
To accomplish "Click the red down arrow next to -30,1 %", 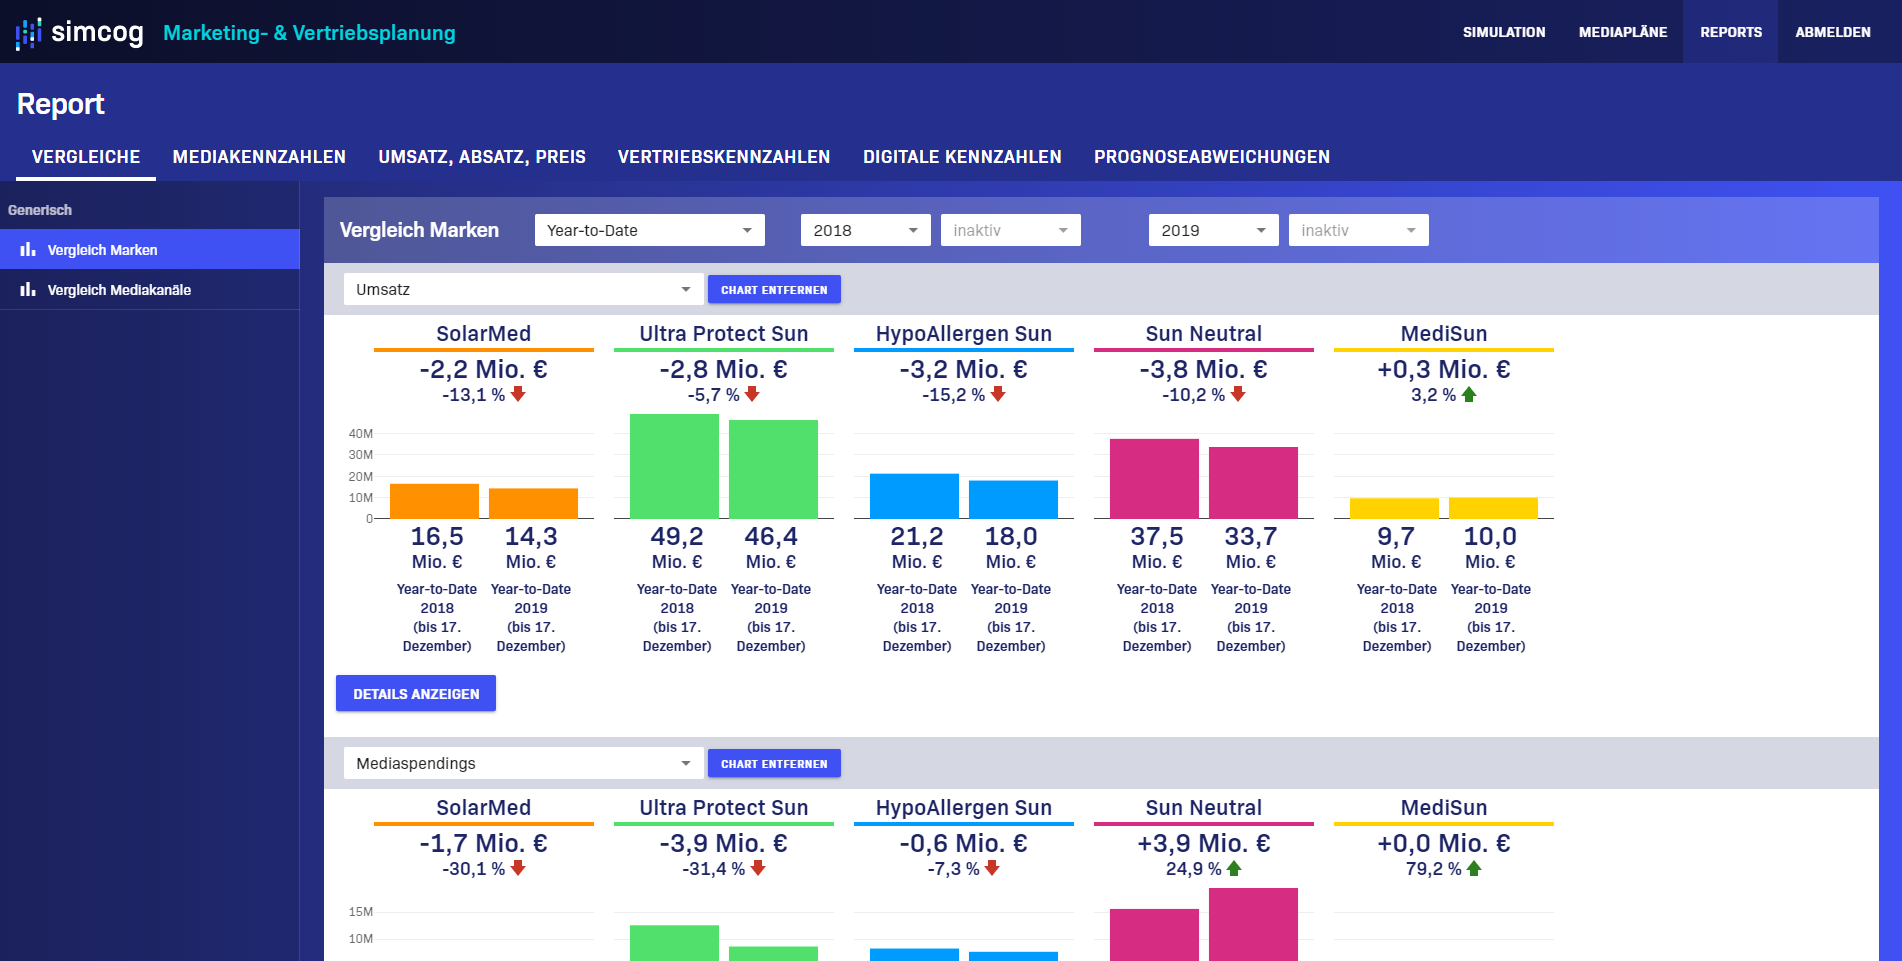I will click(x=518, y=868).
